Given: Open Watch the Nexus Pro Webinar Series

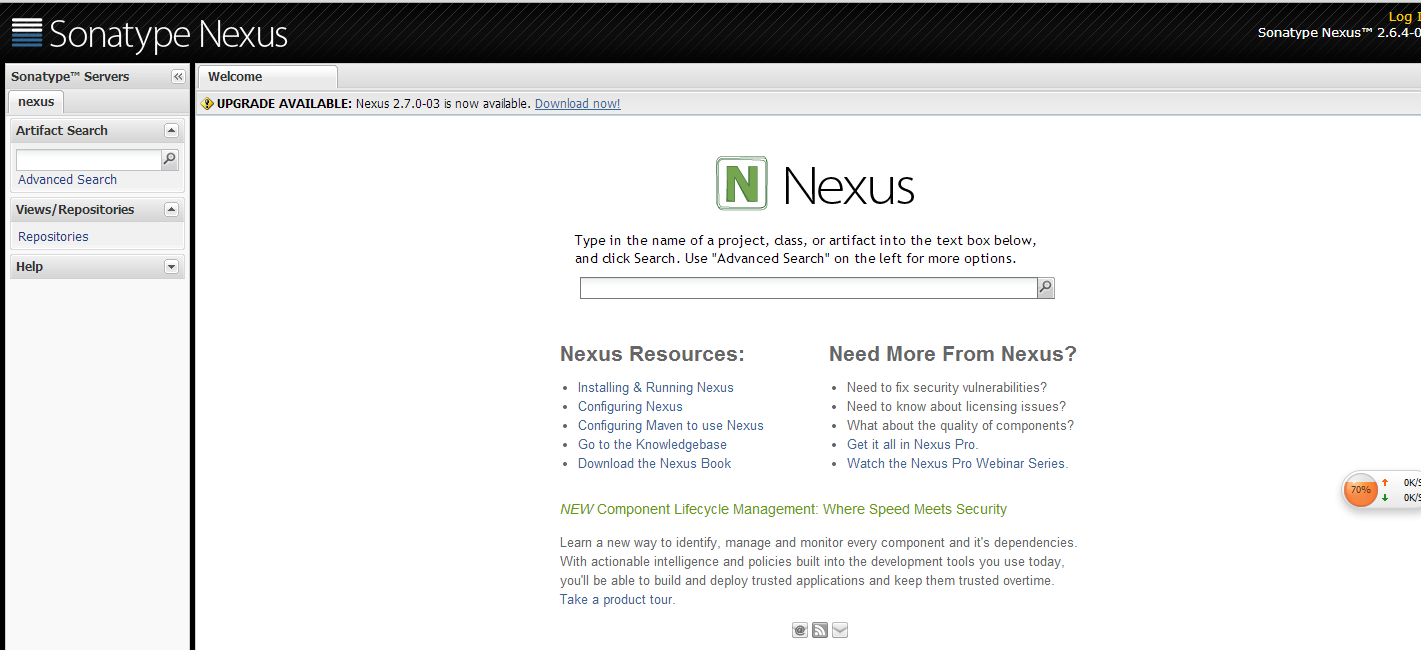Looking at the screenshot, I should [x=957, y=464].
